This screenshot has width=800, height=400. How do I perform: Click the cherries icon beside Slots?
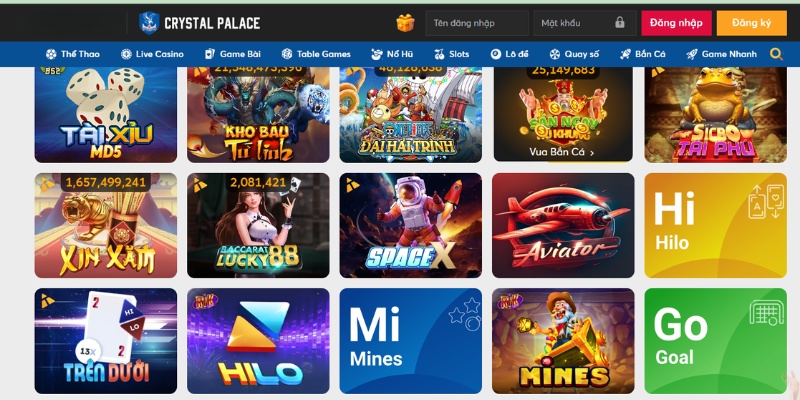439,54
